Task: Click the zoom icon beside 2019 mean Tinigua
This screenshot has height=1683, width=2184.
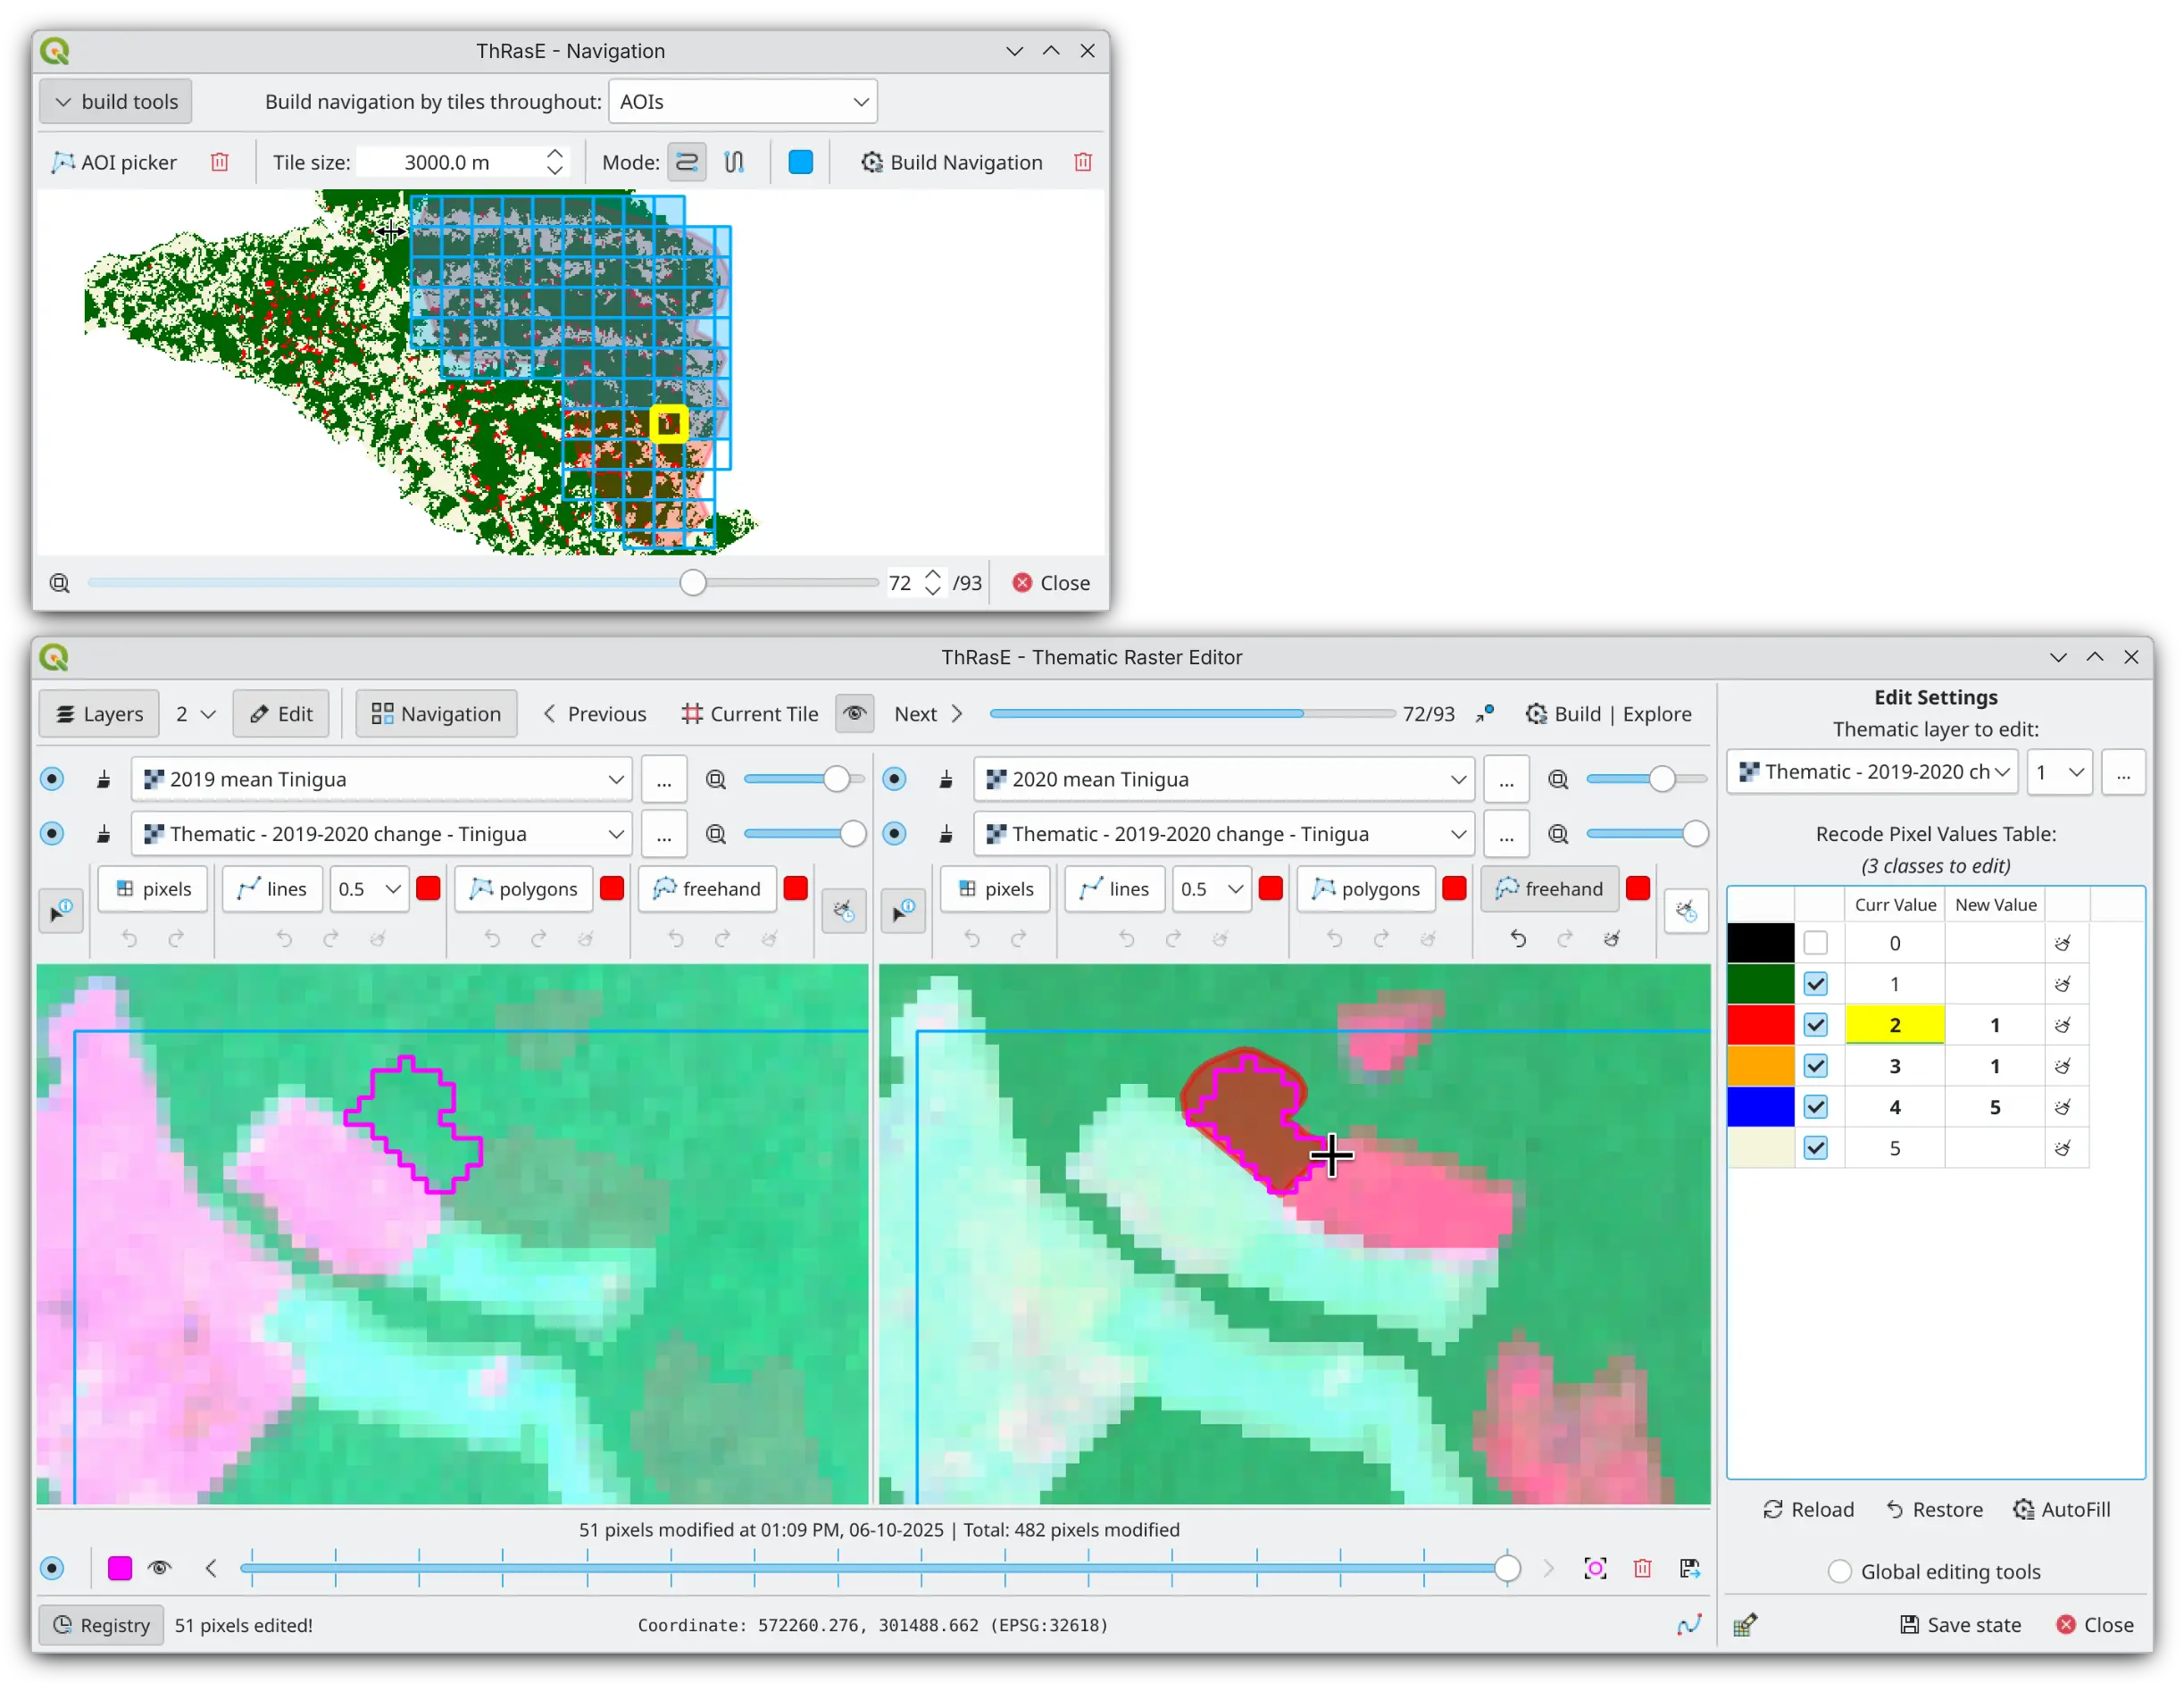Action: tap(716, 779)
